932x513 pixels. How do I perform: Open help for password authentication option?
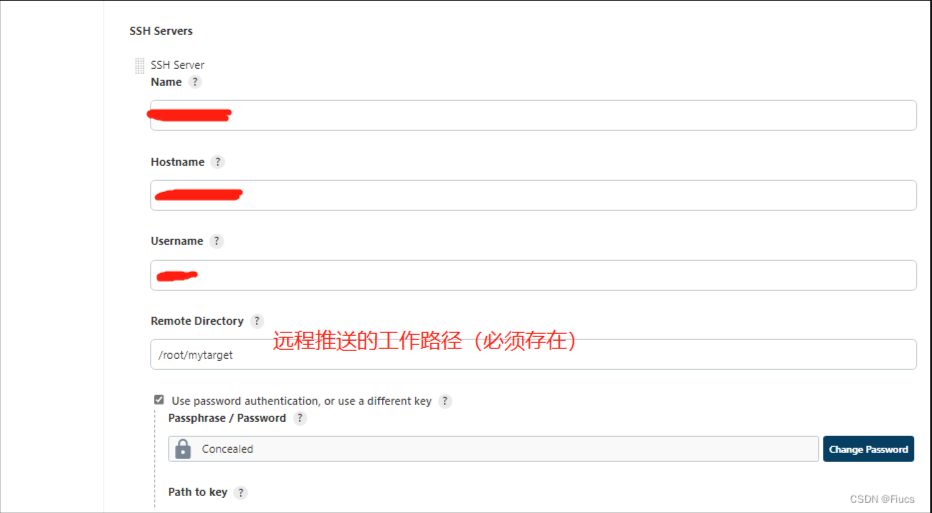445,401
